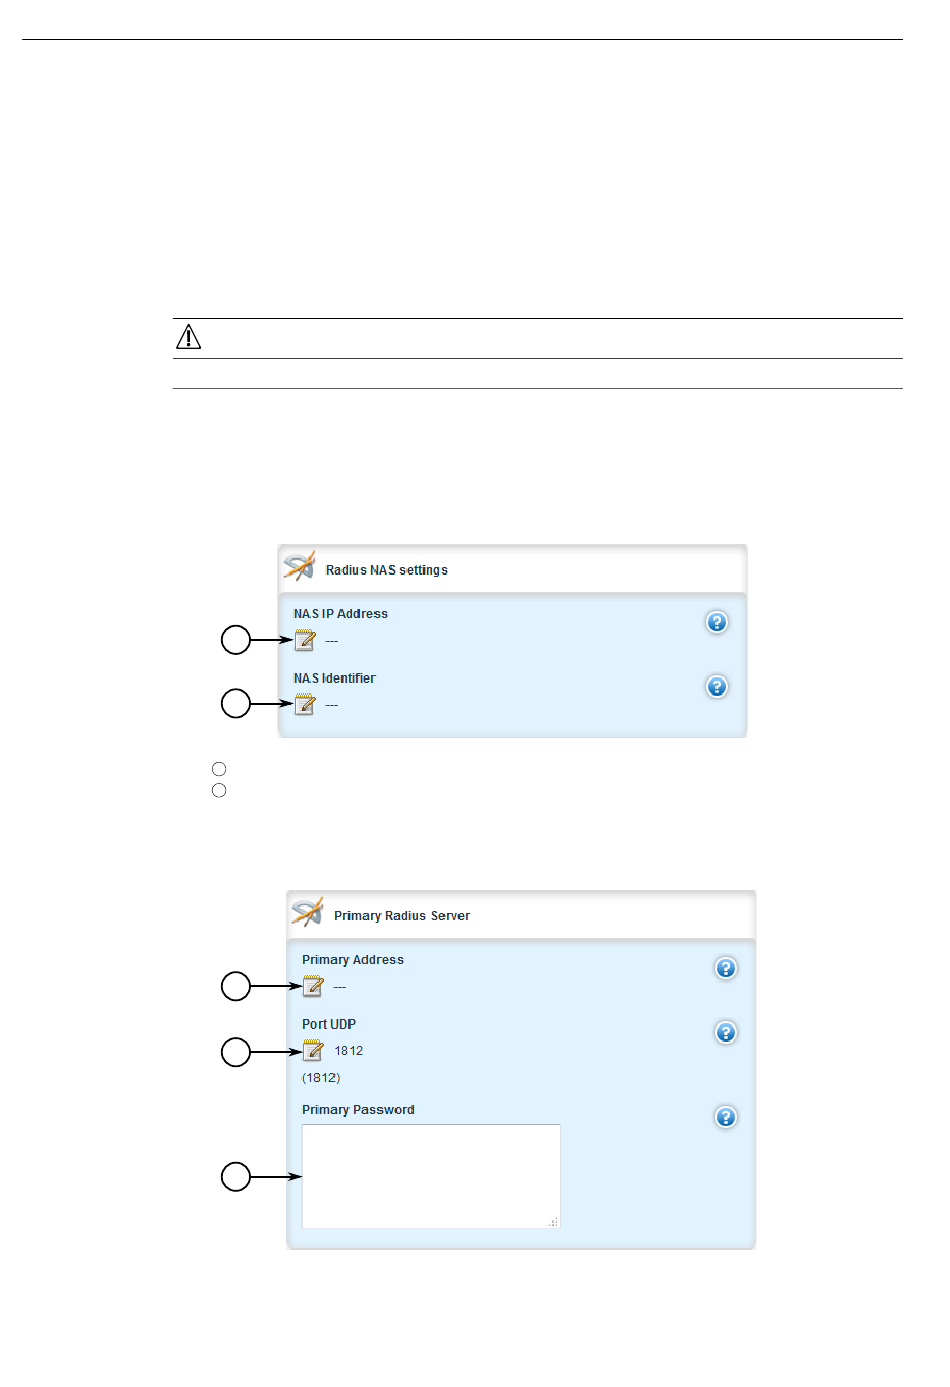Edit the Primary Address field
The height and width of the screenshot is (1387, 950).
pos(313,987)
